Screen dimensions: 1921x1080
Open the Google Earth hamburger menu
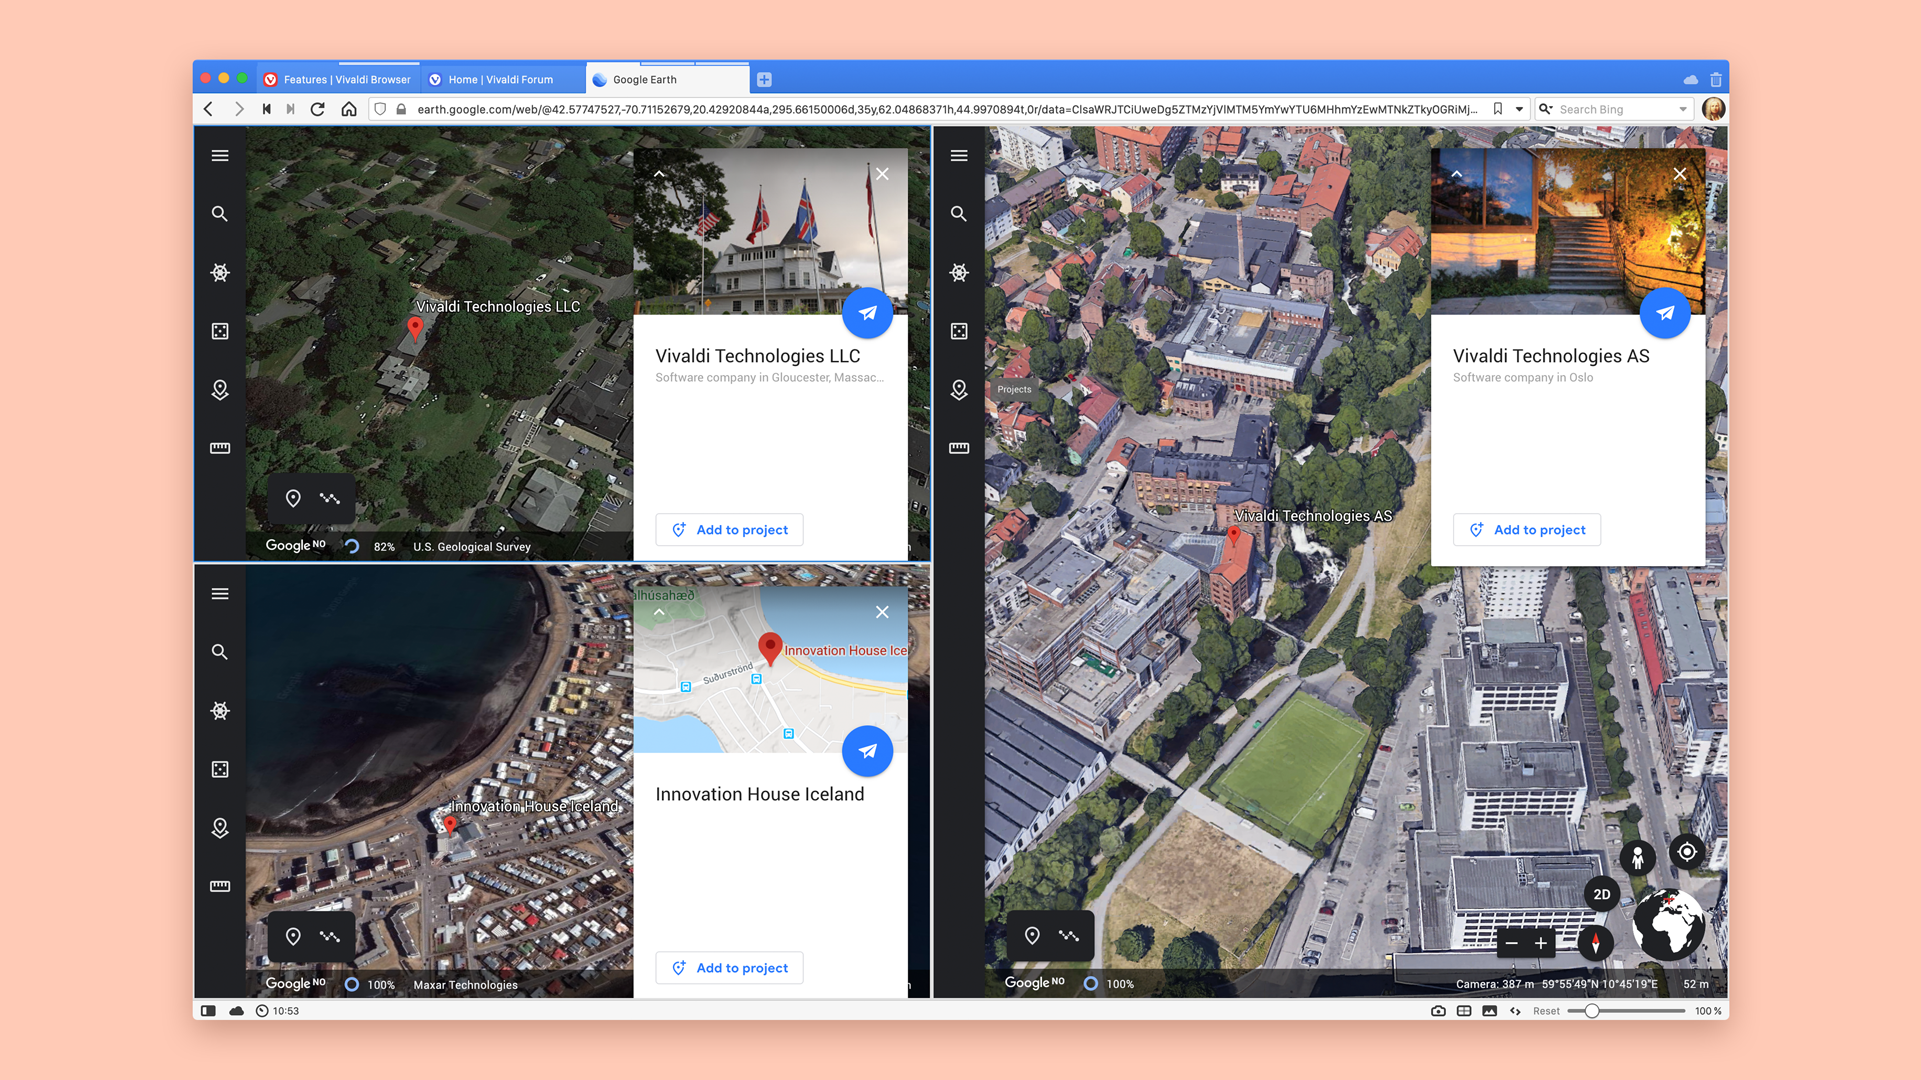[x=220, y=156]
